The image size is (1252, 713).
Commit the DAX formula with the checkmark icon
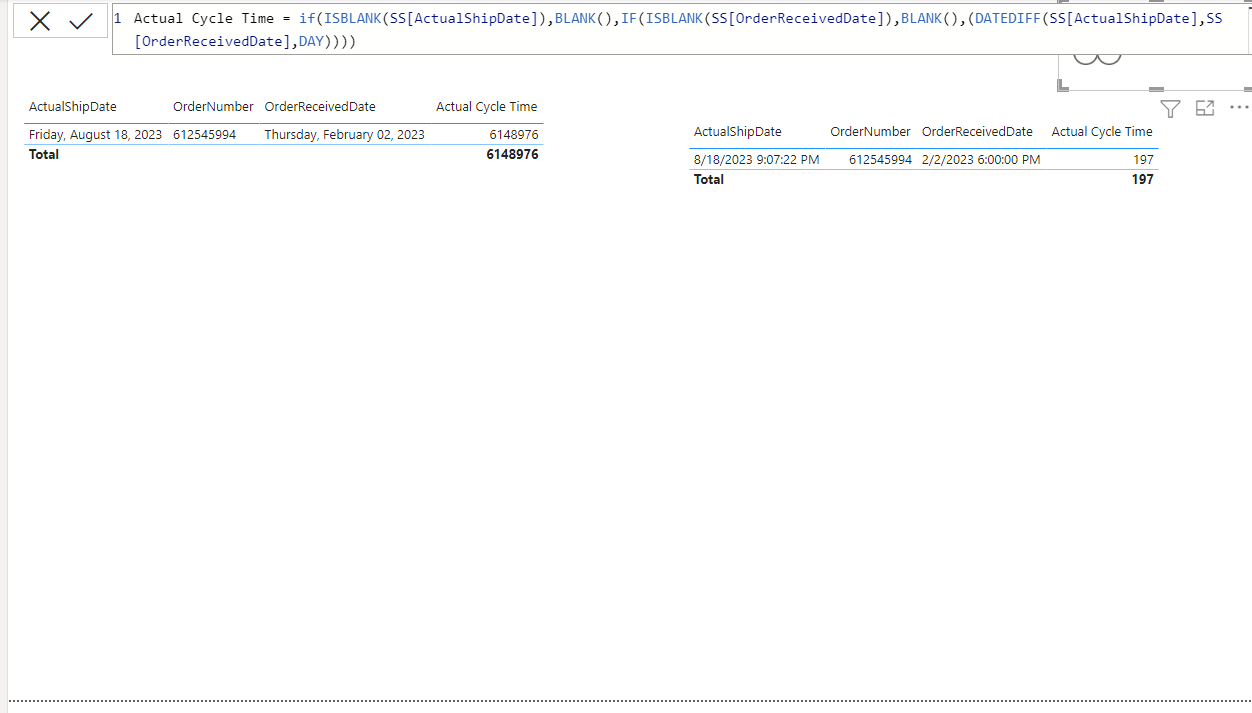coord(81,21)
